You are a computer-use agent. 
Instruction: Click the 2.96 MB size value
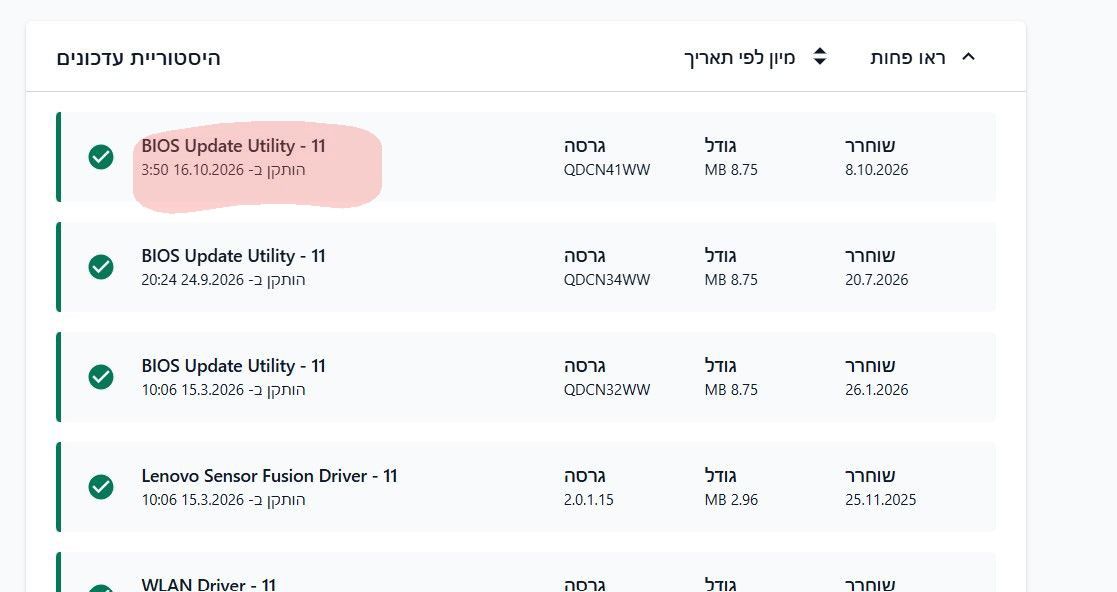tap(731, 500)
